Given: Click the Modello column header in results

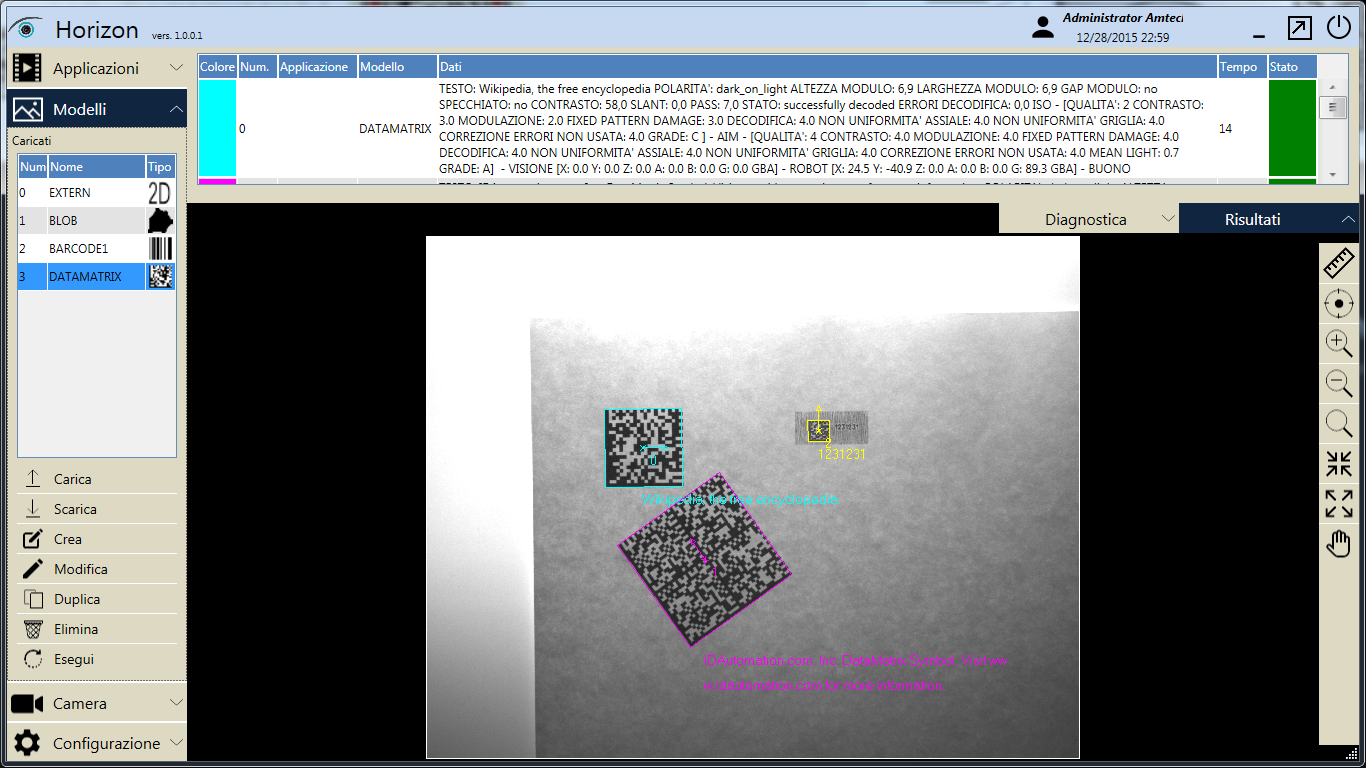Looking at the screenshot, I should 397,67.
